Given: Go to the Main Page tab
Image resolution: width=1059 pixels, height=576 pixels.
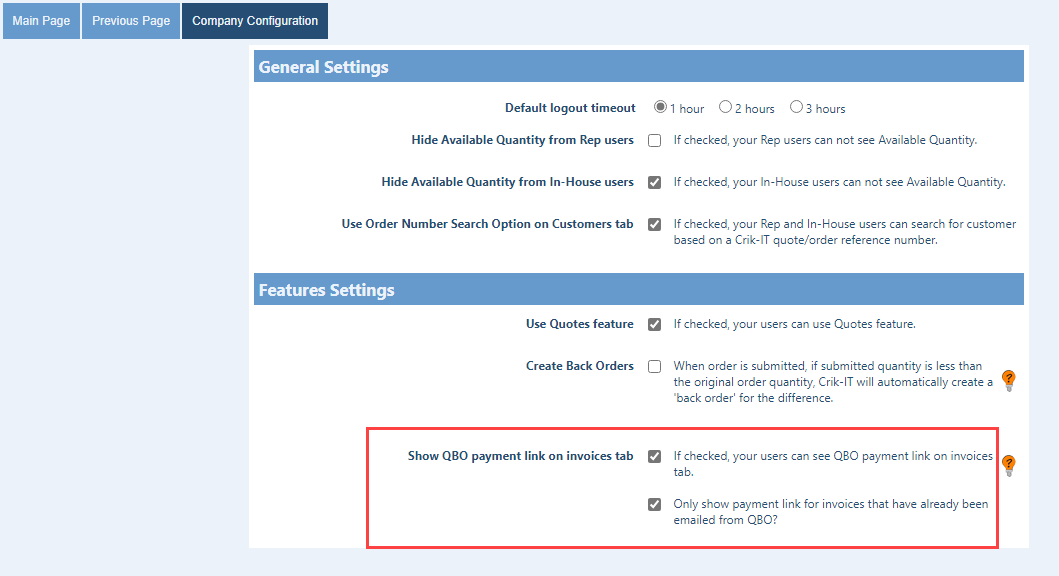Looking at the screenshot, I should [x=41, y=21].
